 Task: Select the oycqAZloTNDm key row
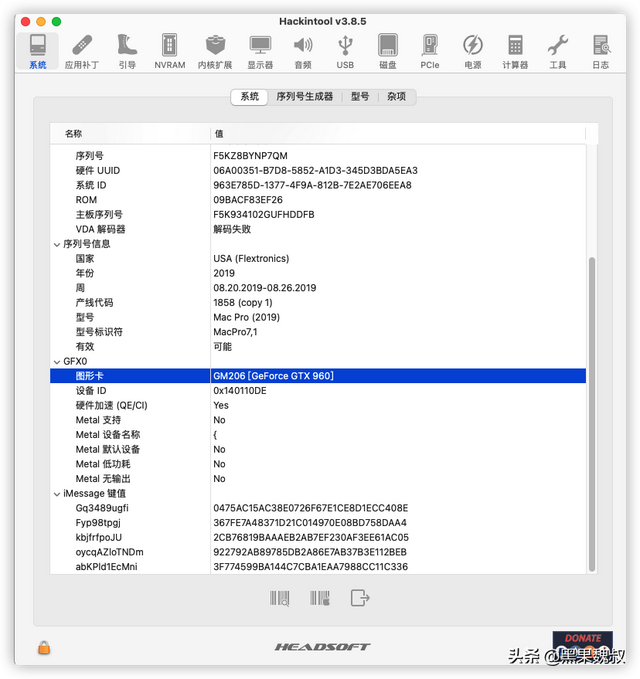click(318, 553)
